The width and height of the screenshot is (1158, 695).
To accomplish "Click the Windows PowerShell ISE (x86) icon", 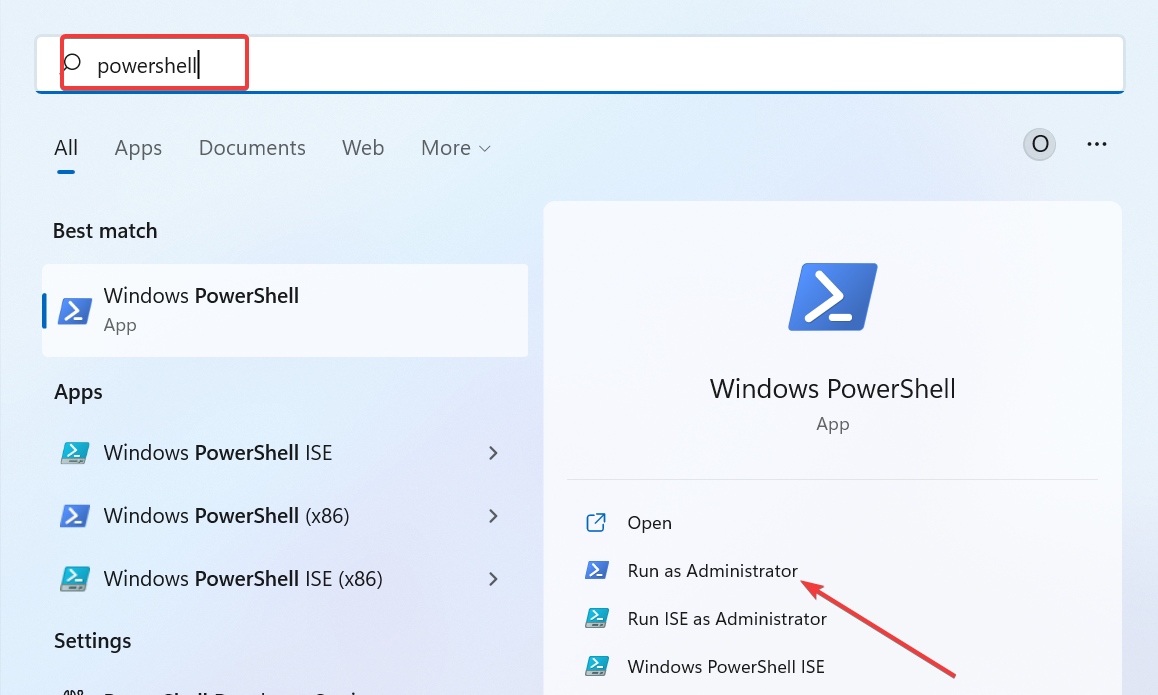I will 75,578.
